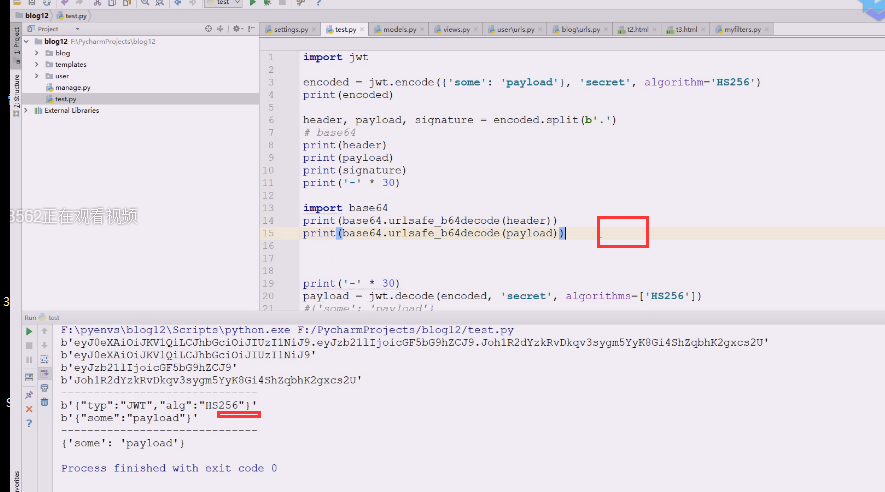Click the jwt.decode payload line in editor

point(502,296)
